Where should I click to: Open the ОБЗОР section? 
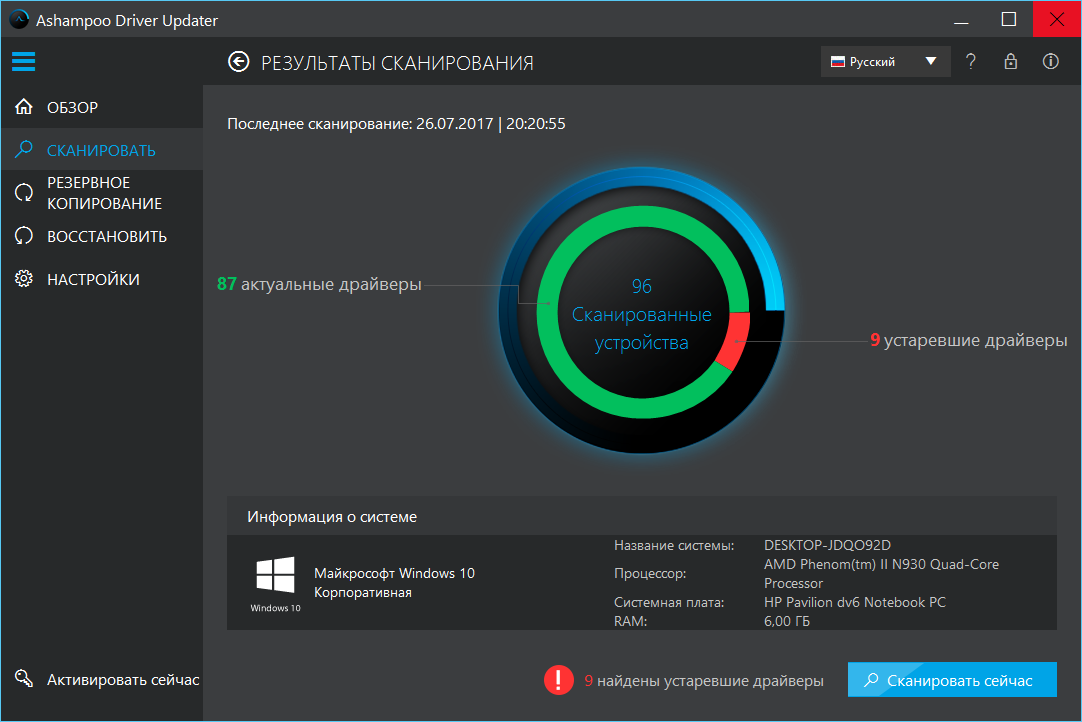pyautogui.click(x=102, y=107)
